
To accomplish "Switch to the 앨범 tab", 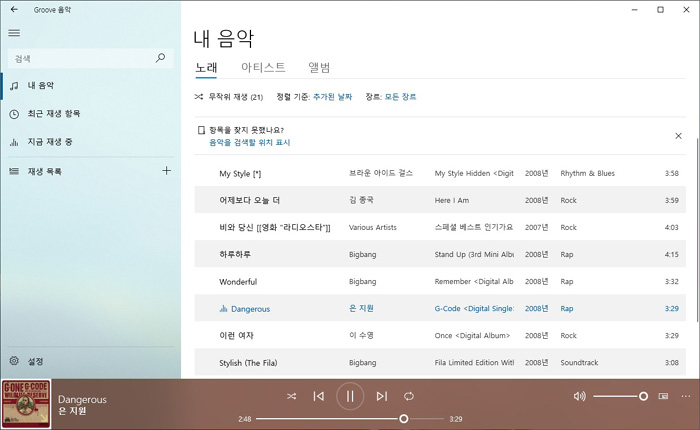I will pyautogui.click(x=319, y=67).
